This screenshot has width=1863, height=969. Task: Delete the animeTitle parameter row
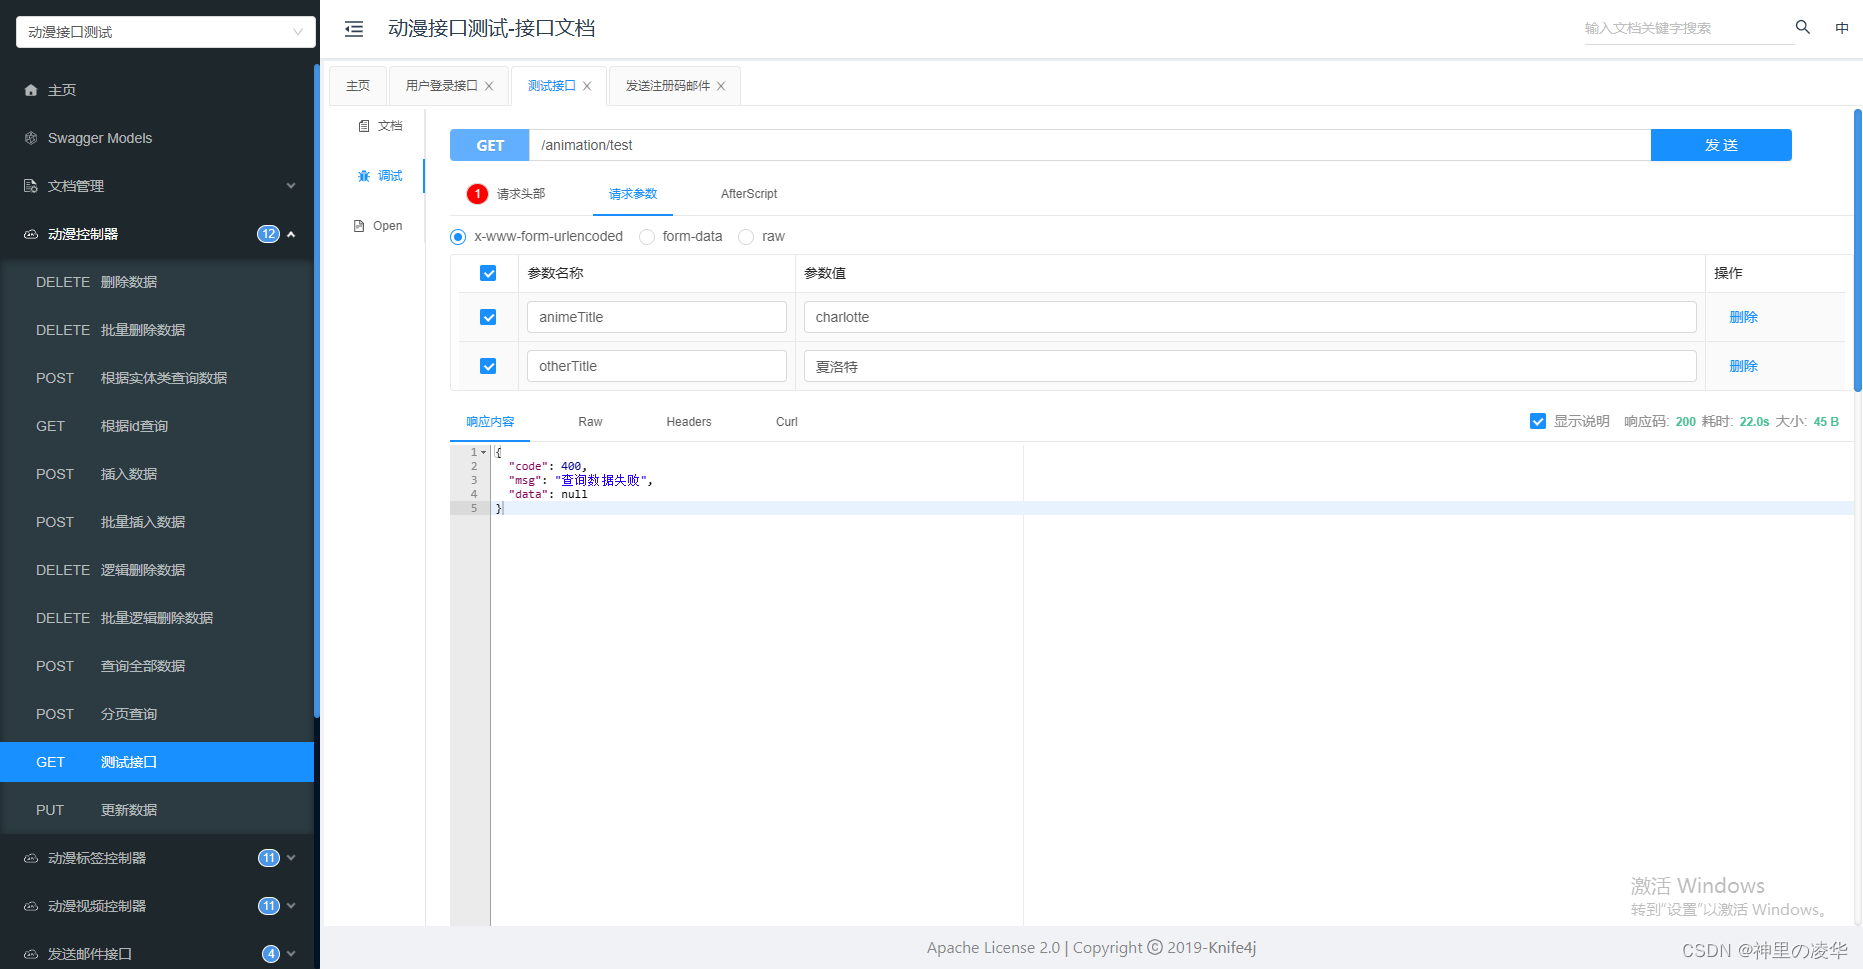coord(1743,317)
